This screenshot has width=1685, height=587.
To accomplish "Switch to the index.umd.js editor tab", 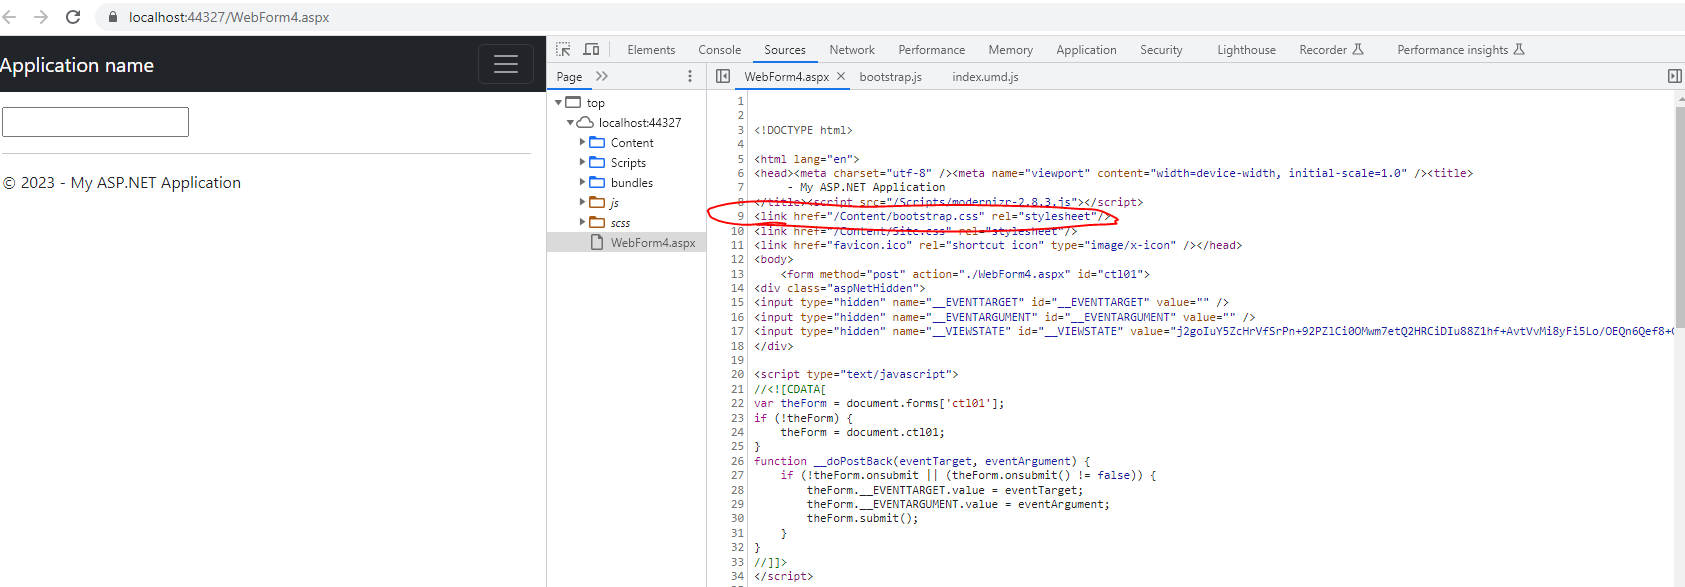I will [x=985, y=77].
